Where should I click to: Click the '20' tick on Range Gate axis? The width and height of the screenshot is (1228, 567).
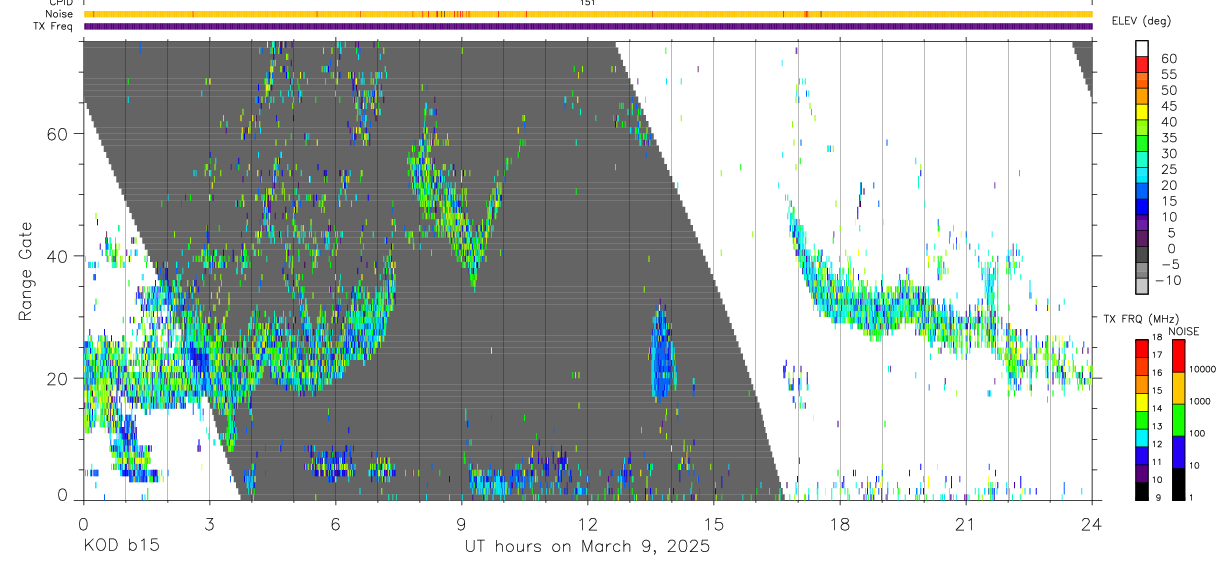coord(57,378)
